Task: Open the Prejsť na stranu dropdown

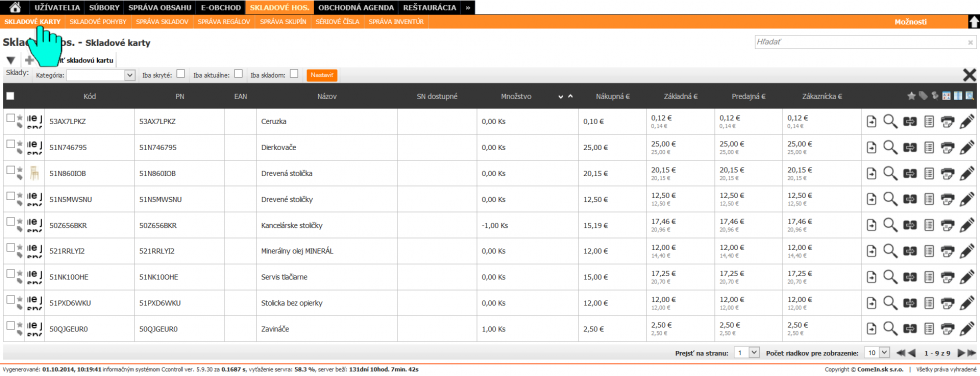Action: tap(747, 353)
